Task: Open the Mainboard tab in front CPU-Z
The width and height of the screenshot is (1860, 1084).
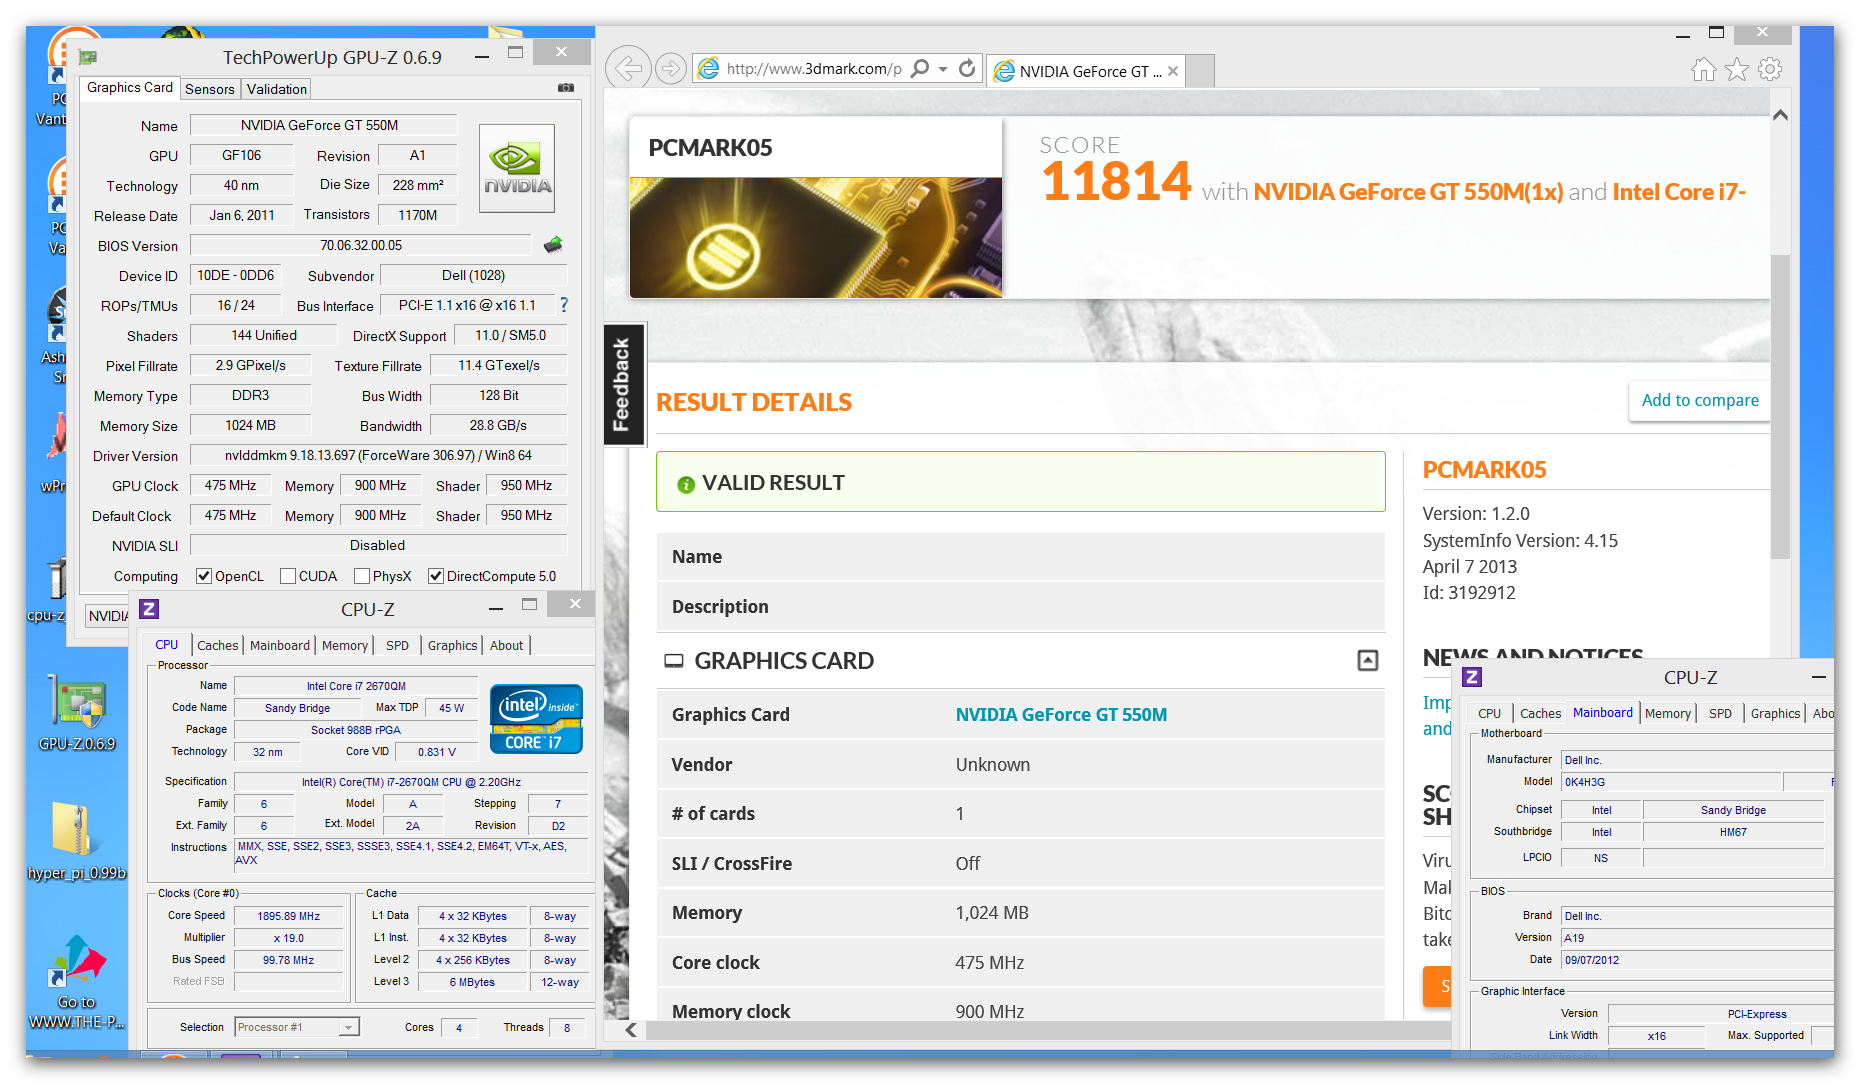Action: pos(280,646)
